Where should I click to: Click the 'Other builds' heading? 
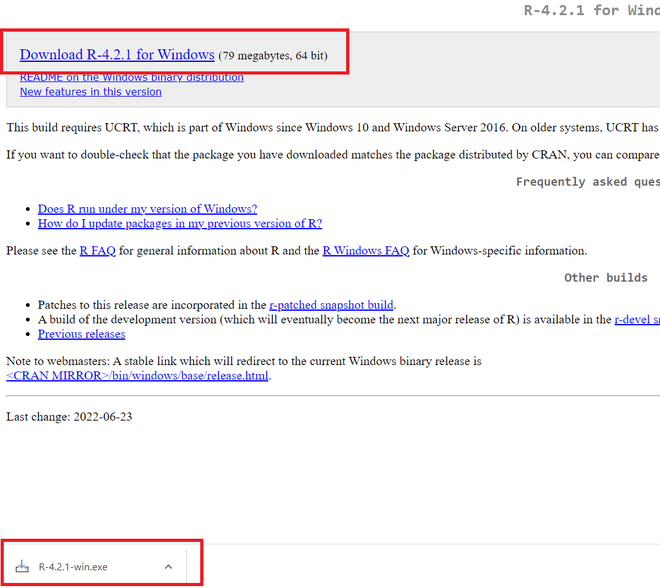(606, 278)
